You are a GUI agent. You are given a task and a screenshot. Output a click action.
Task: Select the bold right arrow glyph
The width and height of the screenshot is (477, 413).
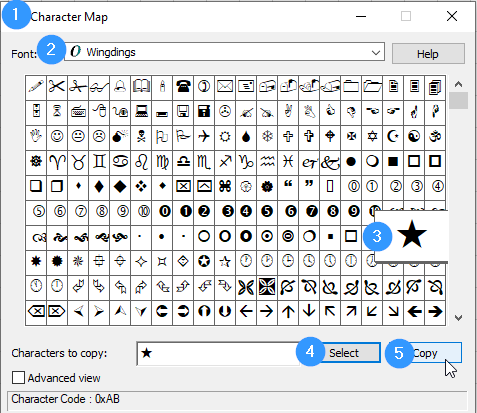[x=435, y=312]
